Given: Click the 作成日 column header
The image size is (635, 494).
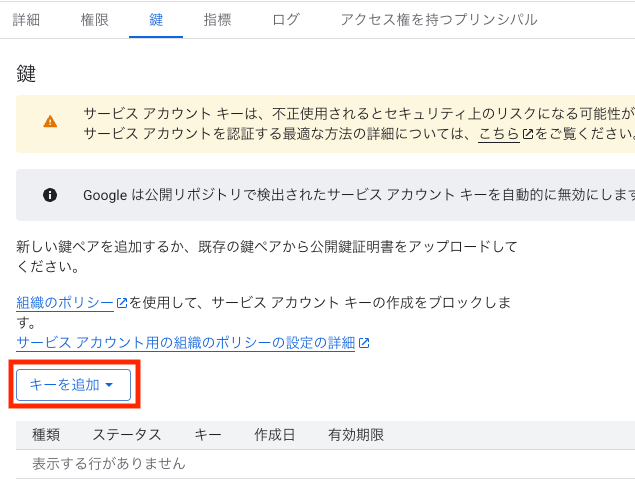Looking at the screenshot, I should pyautogui.click(x=275, y=435).
